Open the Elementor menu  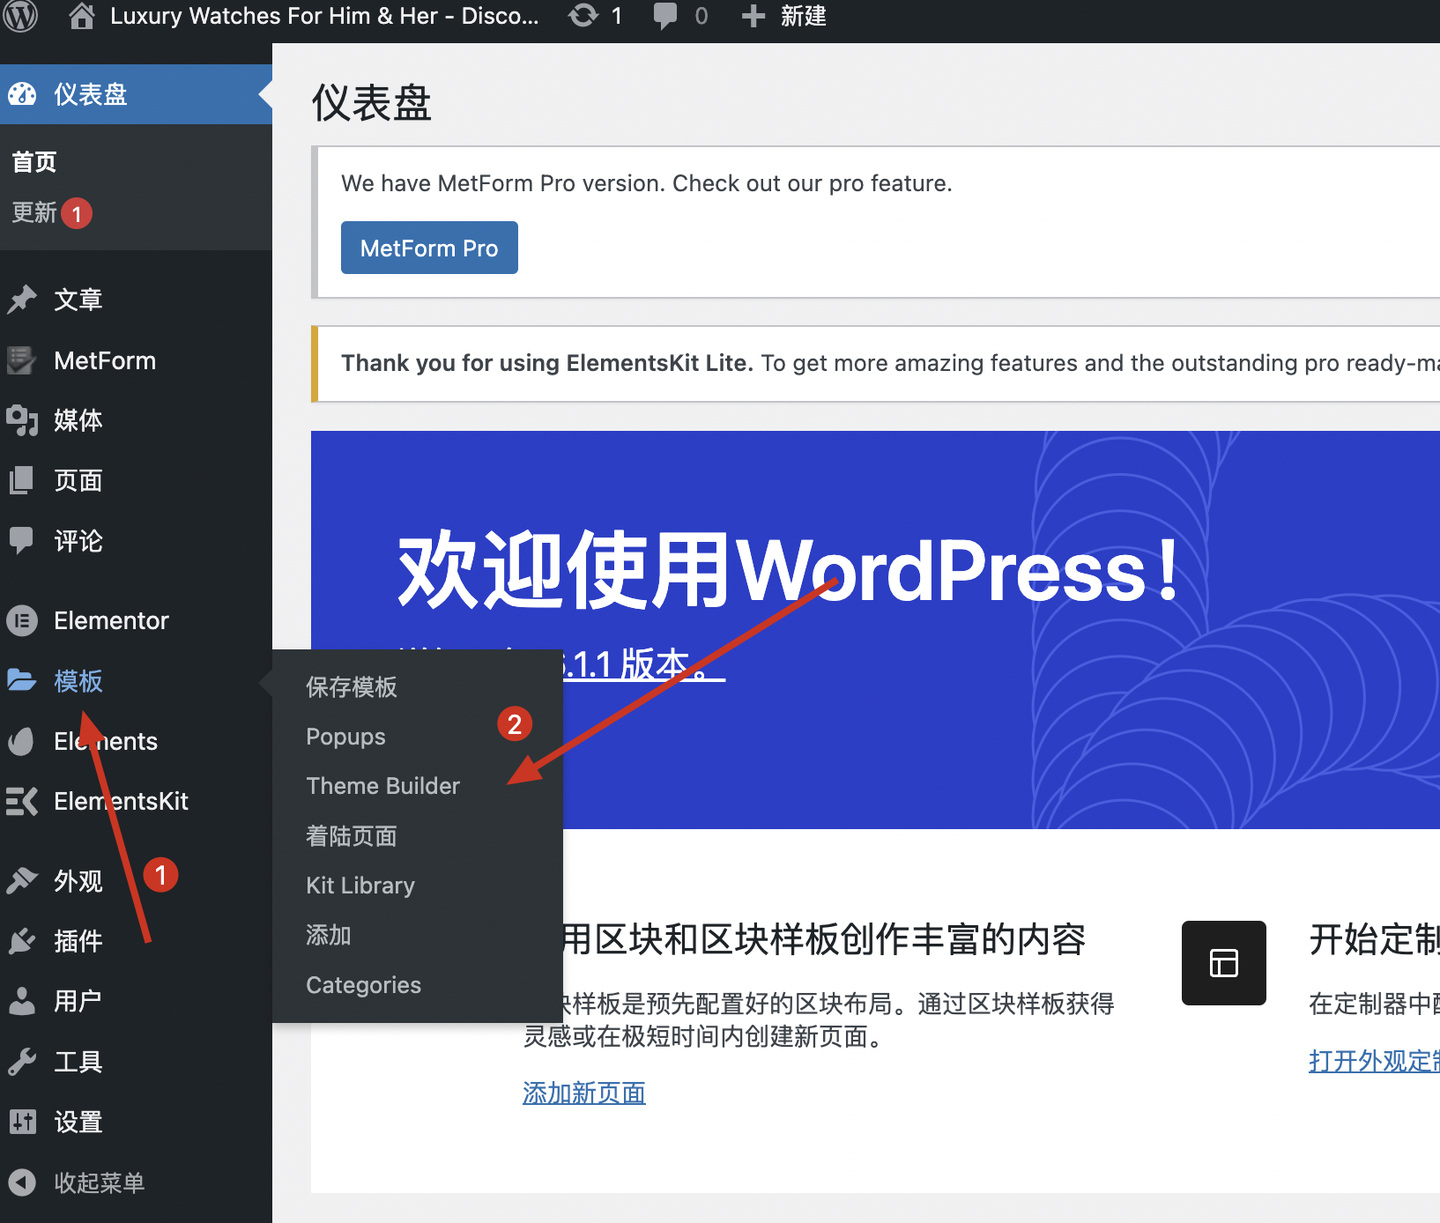point(136,620)
